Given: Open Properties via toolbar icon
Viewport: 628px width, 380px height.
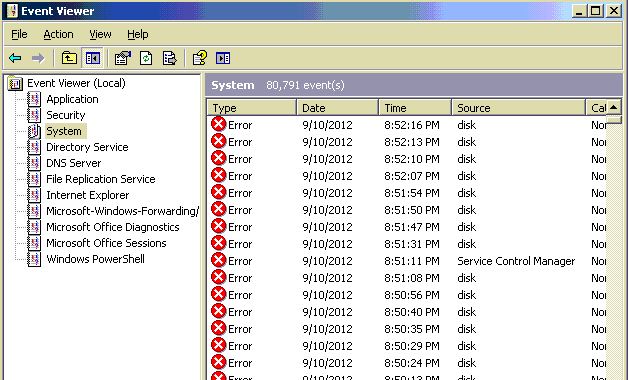Looking at the screenshot, I should pos(123,58).
